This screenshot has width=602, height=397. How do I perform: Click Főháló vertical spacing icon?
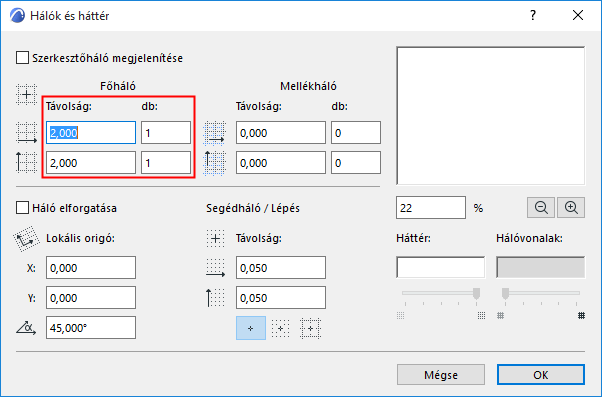pos(26,163)
